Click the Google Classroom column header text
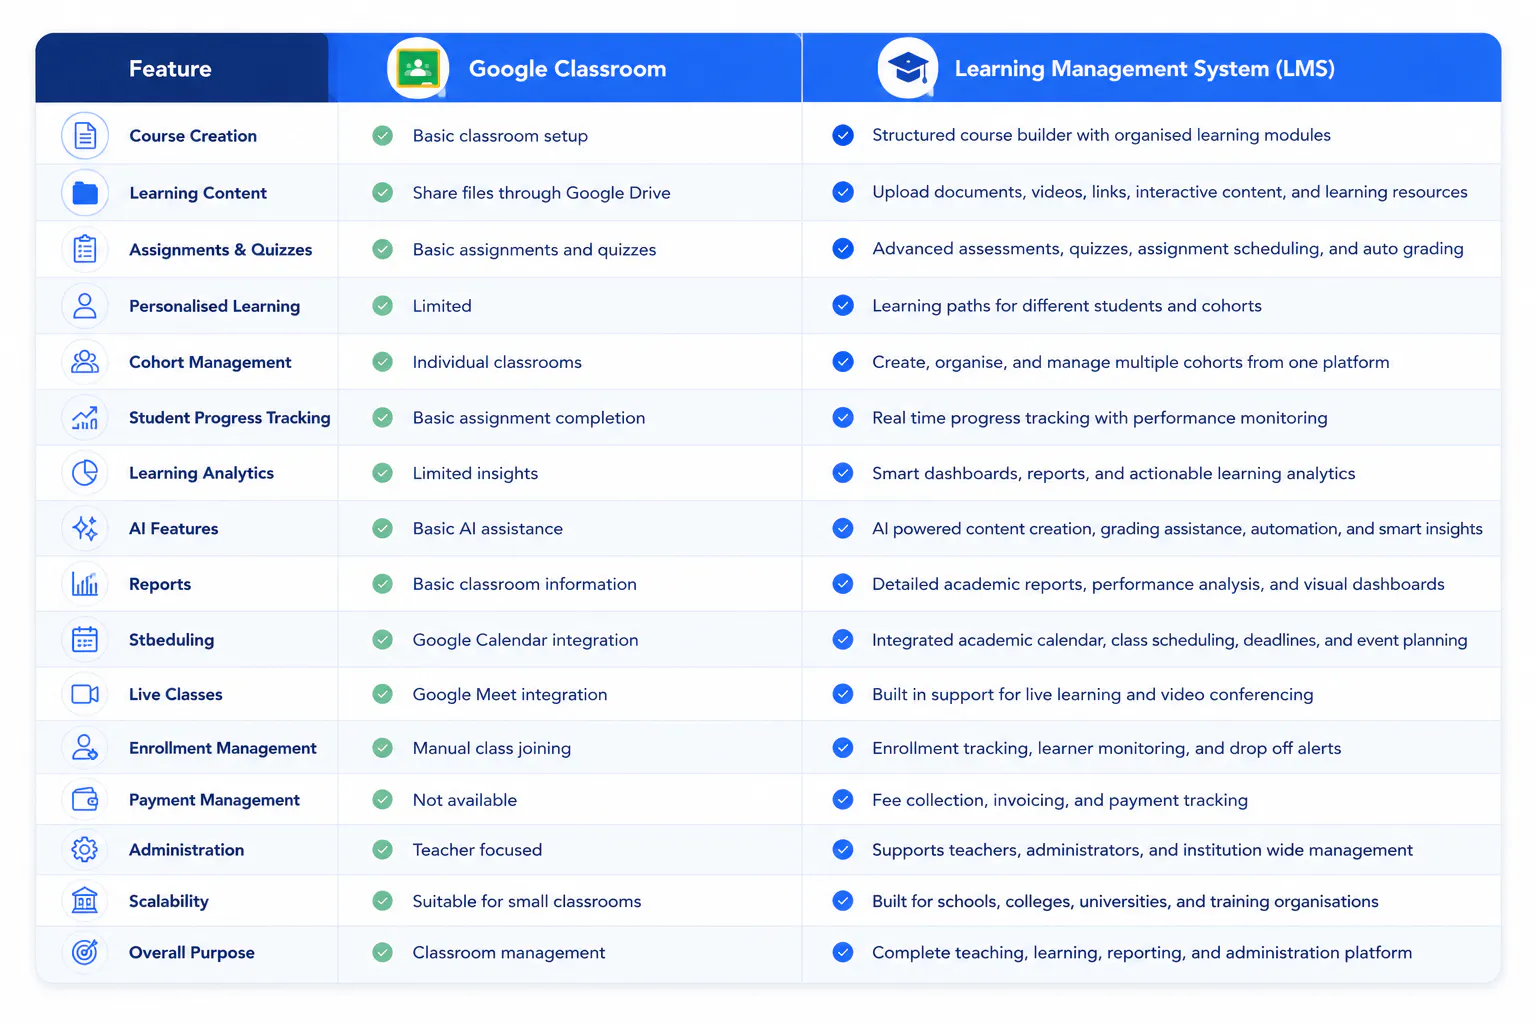Image resolution: width=1536 pixels, height=1024 pixels. (x=567, y=69)
